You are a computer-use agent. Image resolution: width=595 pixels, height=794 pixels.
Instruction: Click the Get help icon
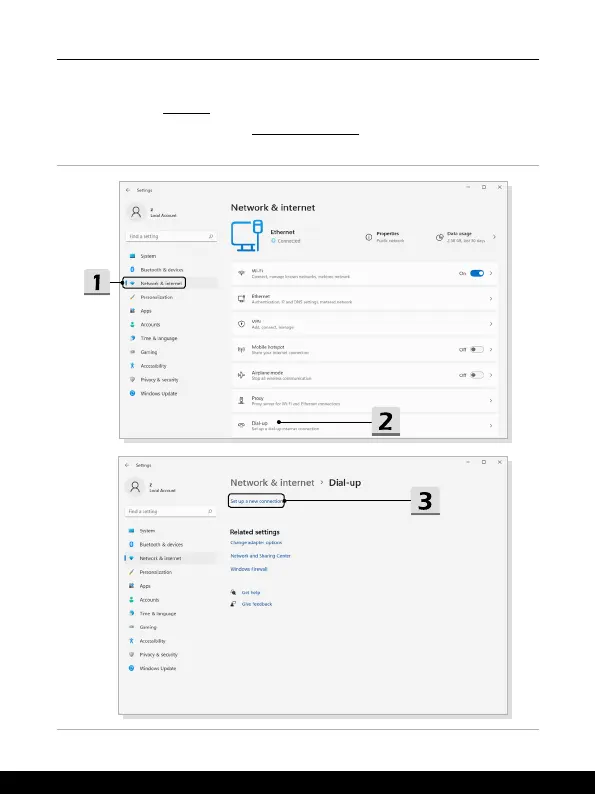pos(233,592)
